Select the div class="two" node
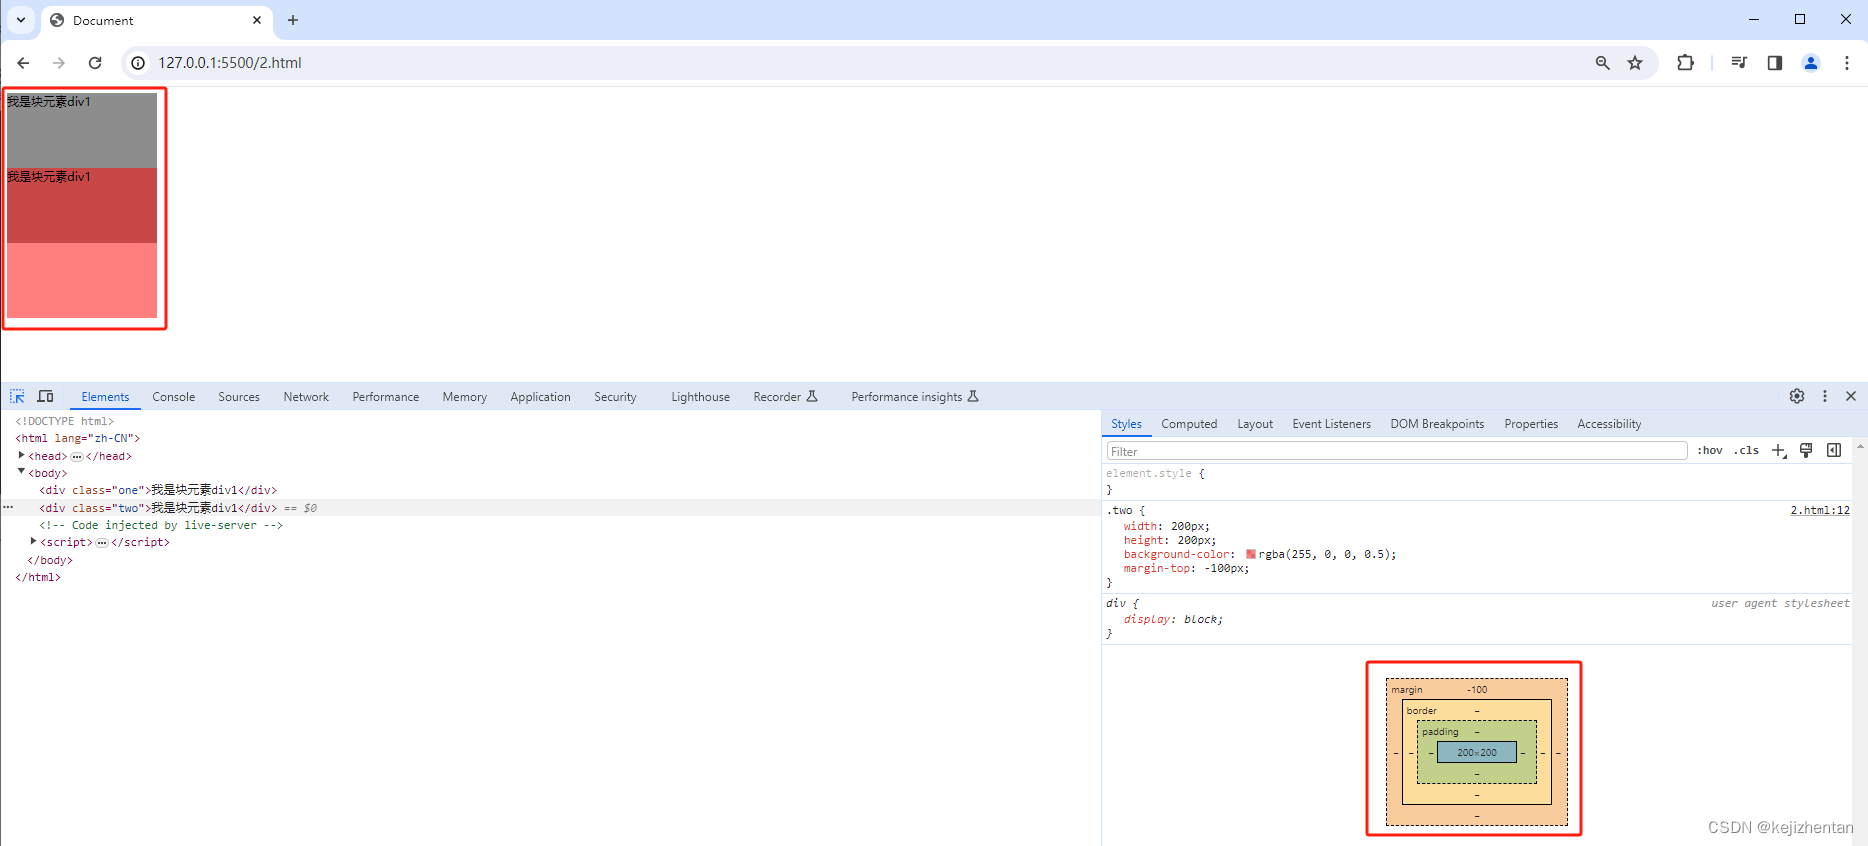 point(158,508)
